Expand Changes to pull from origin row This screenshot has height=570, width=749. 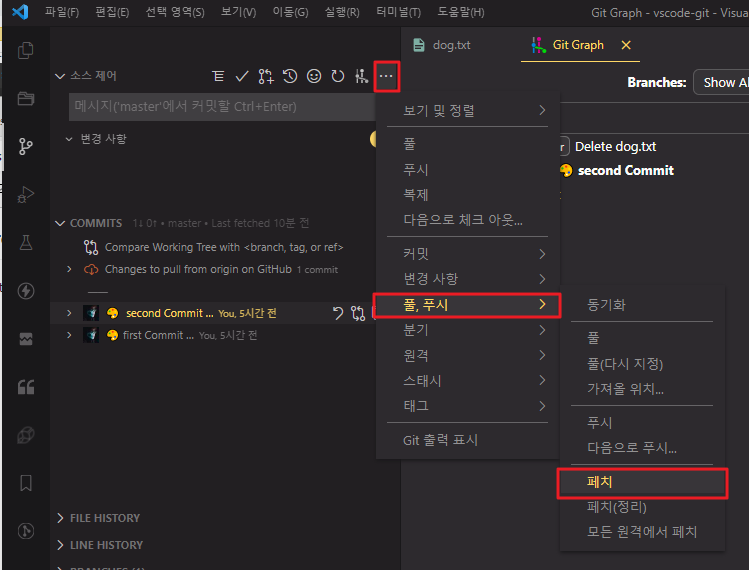coord(69,269)
